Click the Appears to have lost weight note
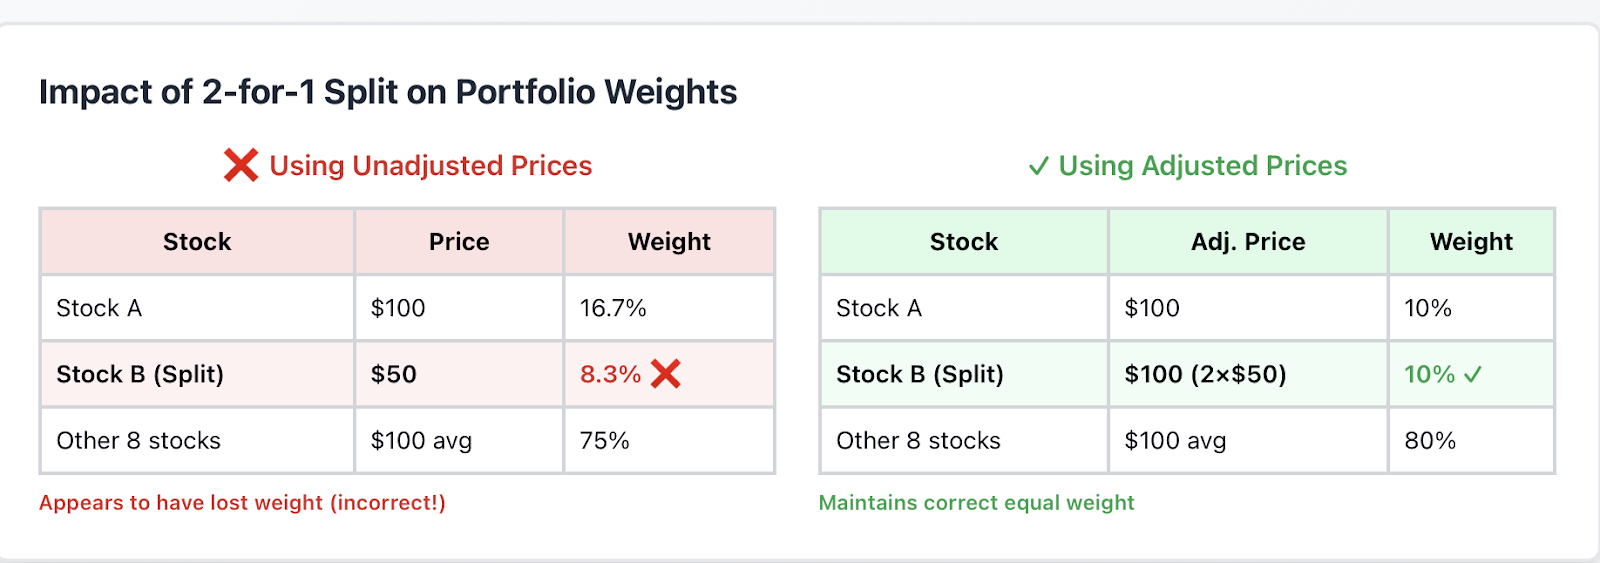 coord(242,503)
